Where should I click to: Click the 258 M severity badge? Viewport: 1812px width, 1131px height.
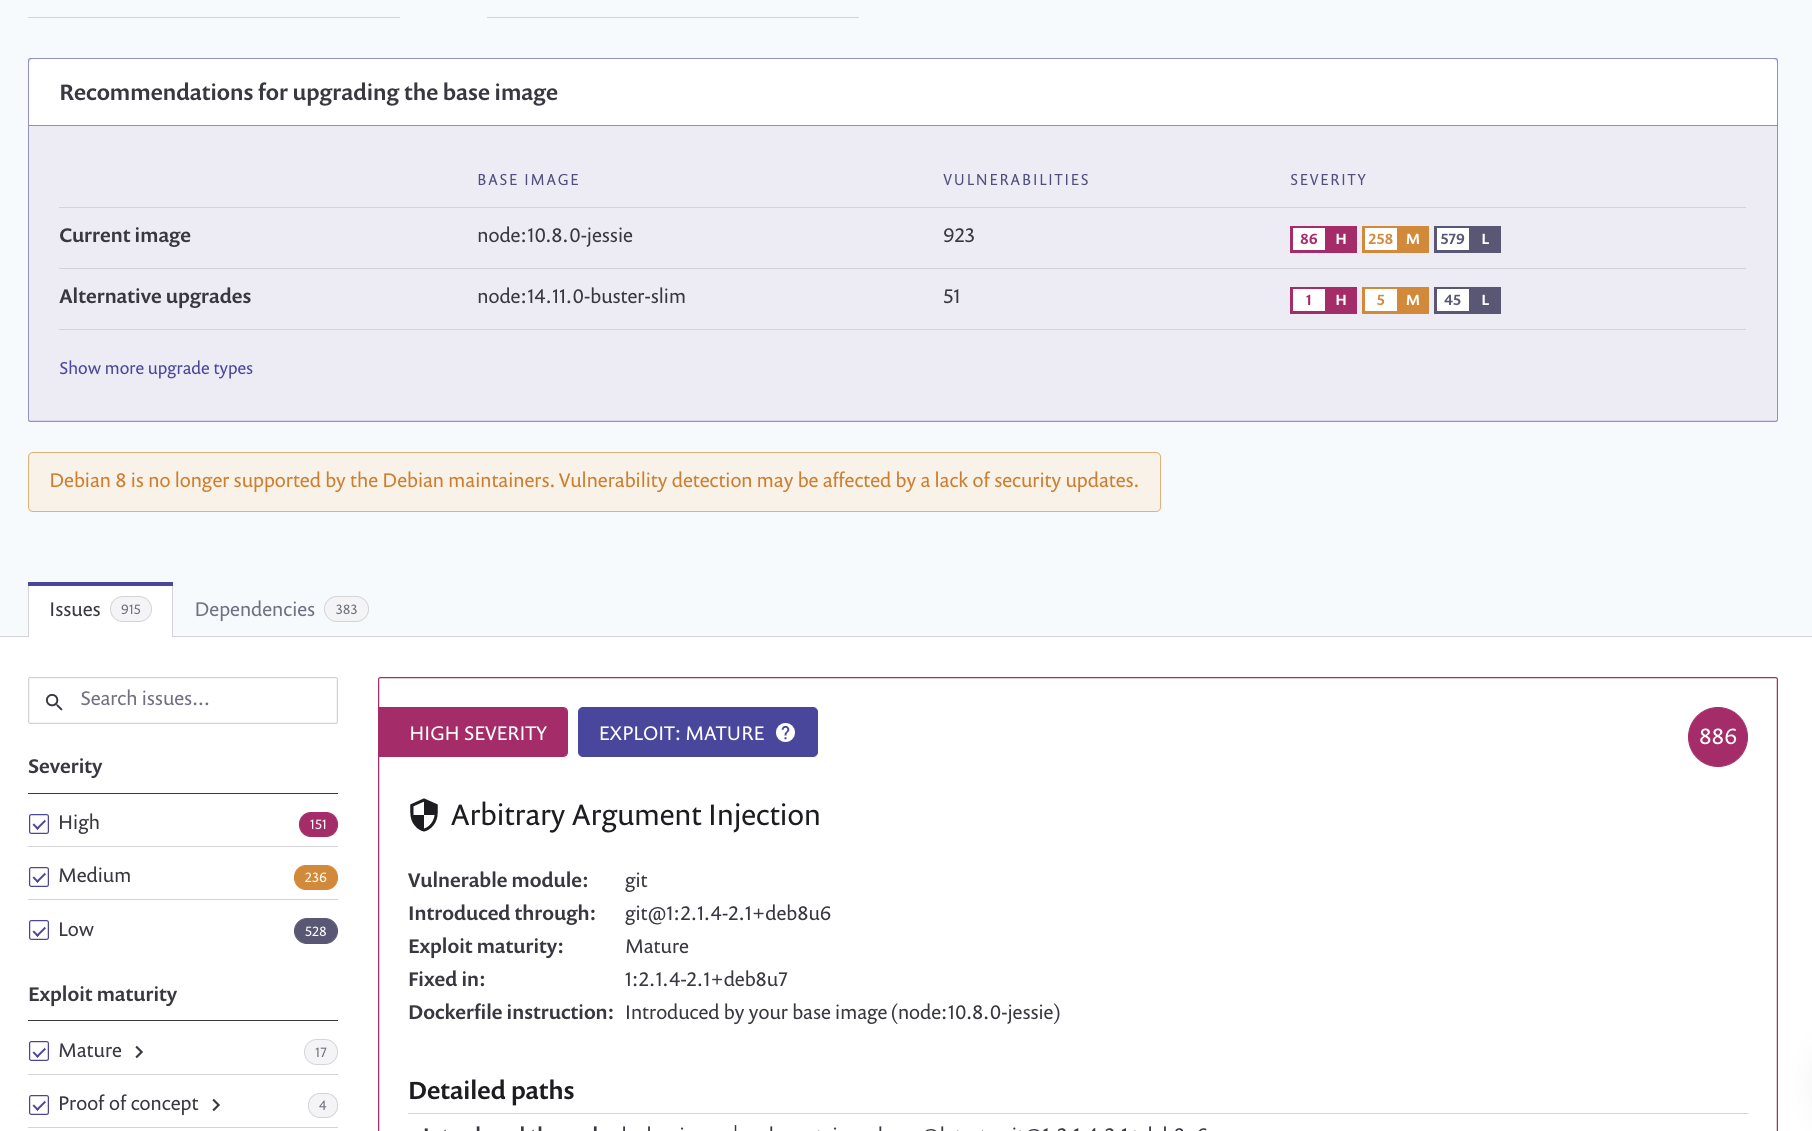point(1395,239)
